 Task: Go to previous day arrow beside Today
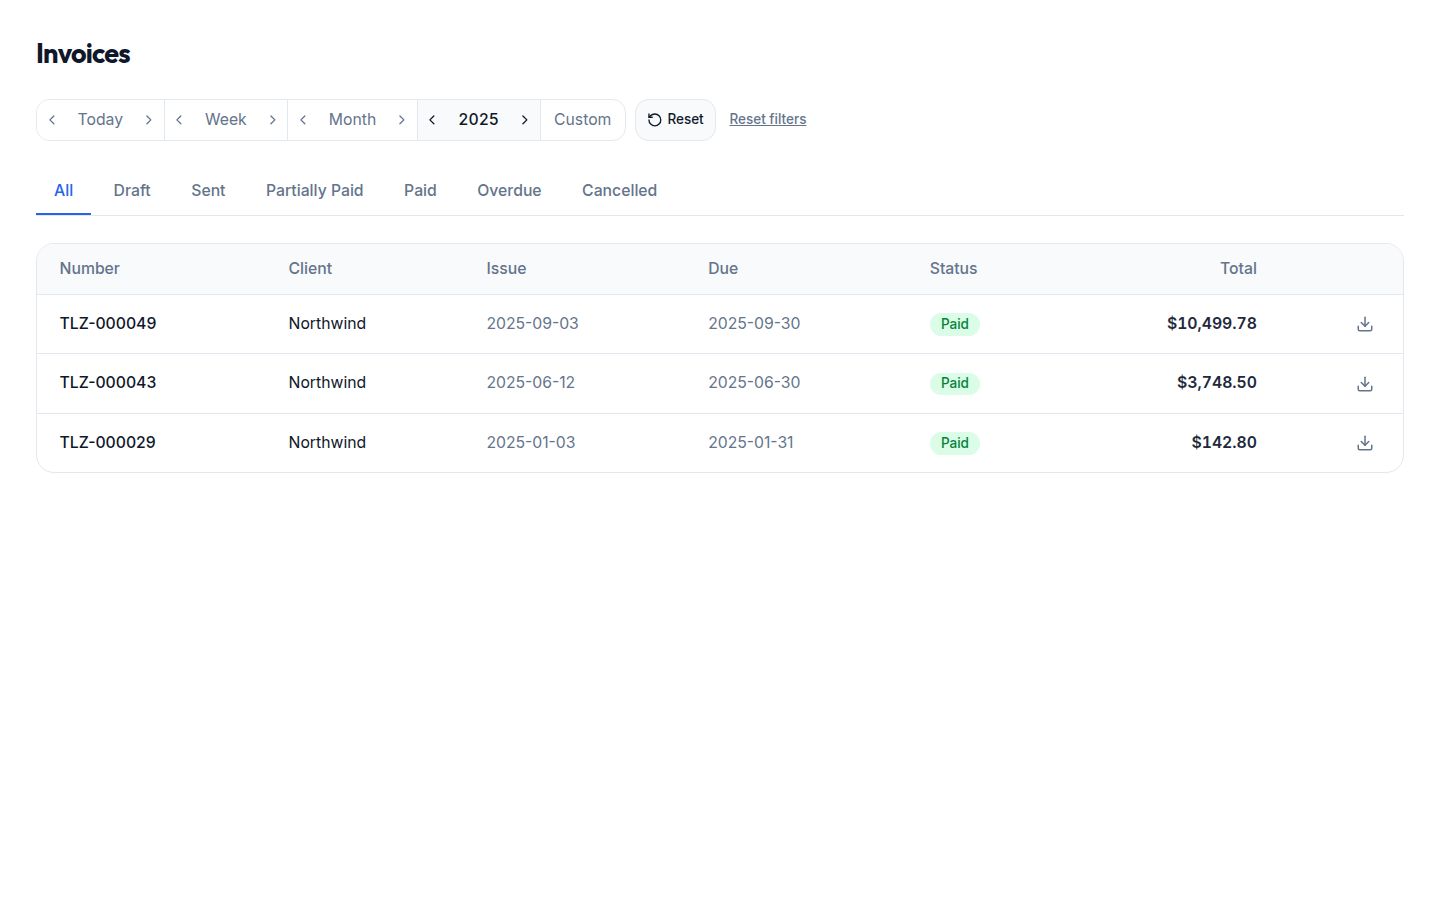click(x=52, y=120)
